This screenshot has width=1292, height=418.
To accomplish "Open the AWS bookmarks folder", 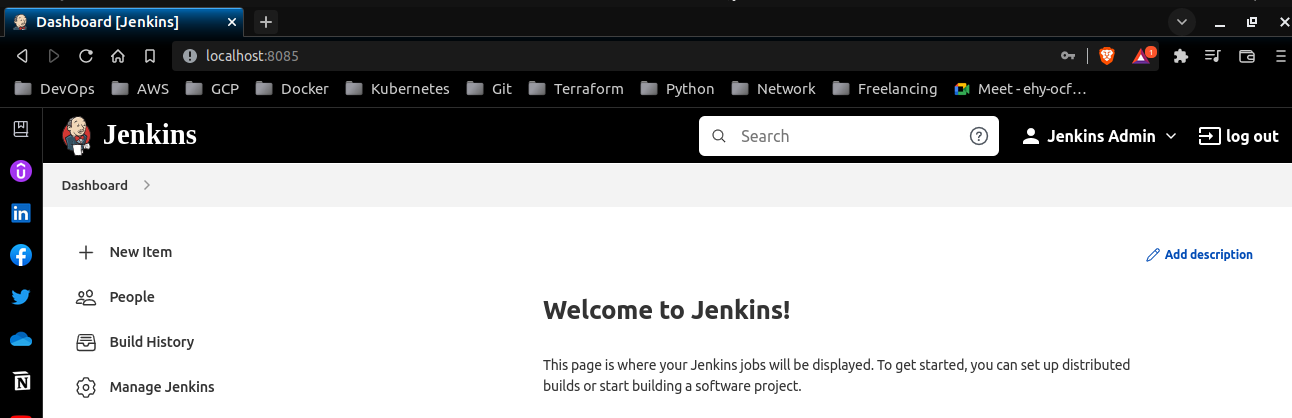I will pyautogui.click(x=141, y=89).
